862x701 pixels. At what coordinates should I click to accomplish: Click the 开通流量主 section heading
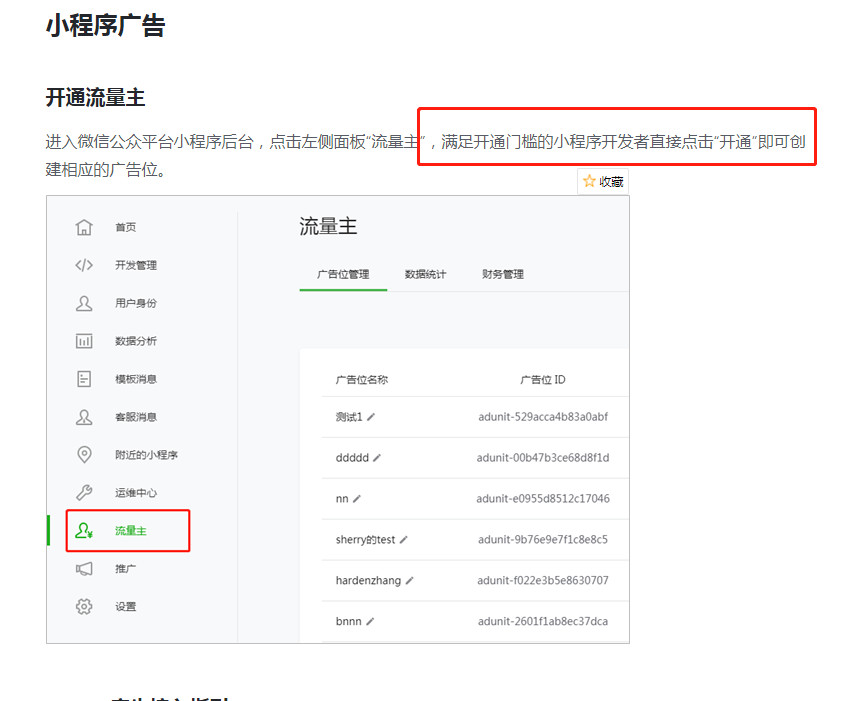[95, 98]
